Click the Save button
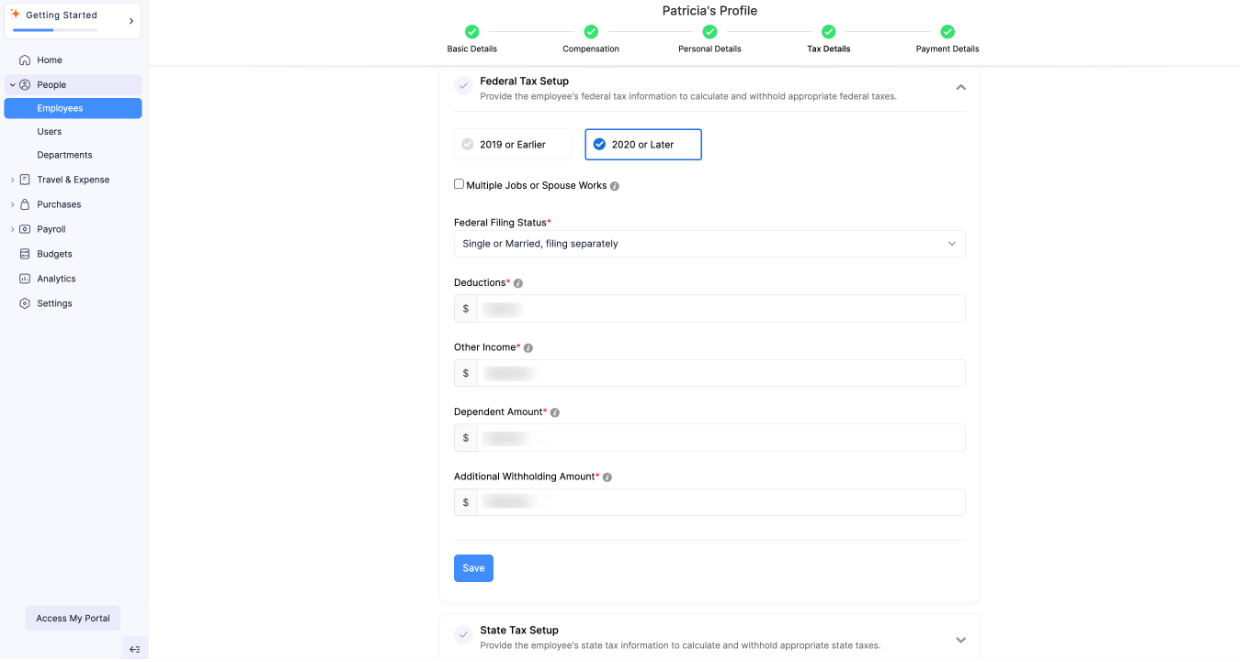The width and height of the screenshot is (1240, 662). point(473,567)
